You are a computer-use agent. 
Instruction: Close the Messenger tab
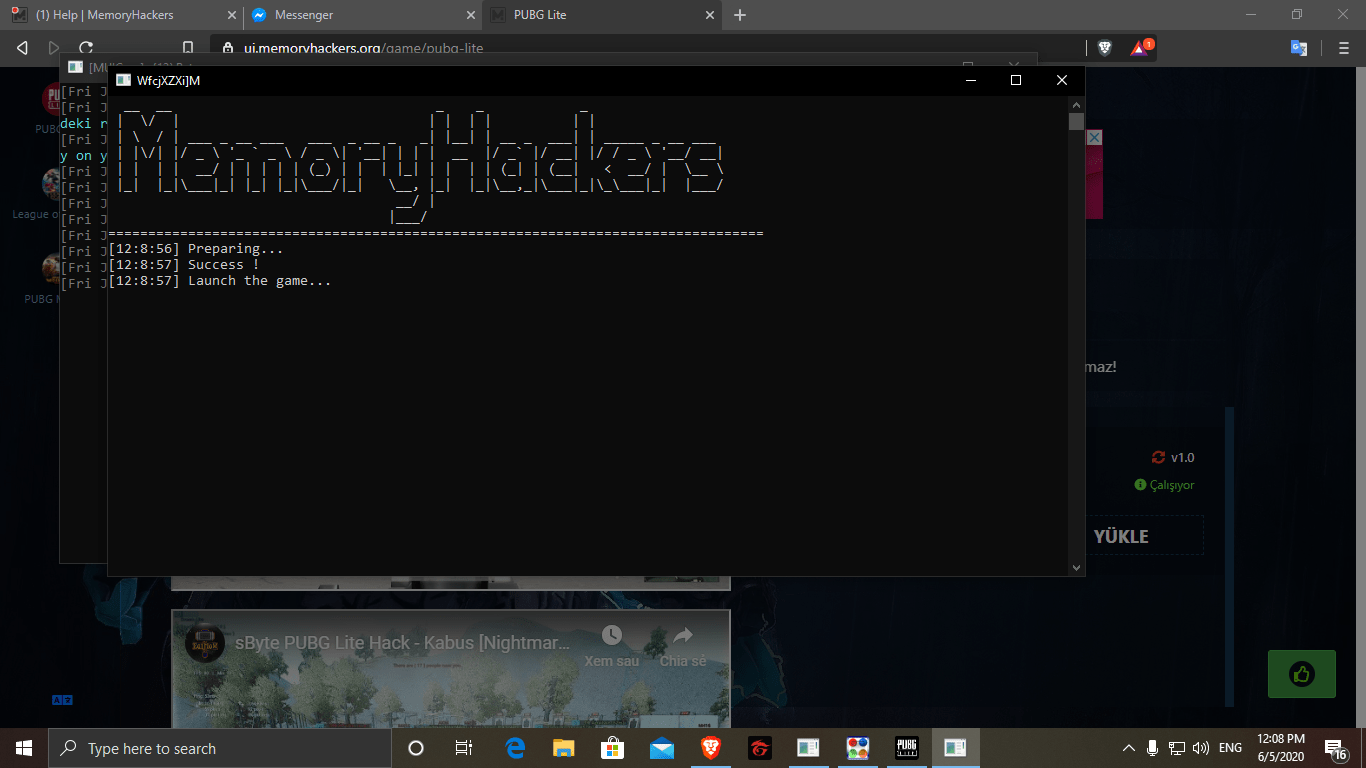pyautogui.click(x=470, y=15)
